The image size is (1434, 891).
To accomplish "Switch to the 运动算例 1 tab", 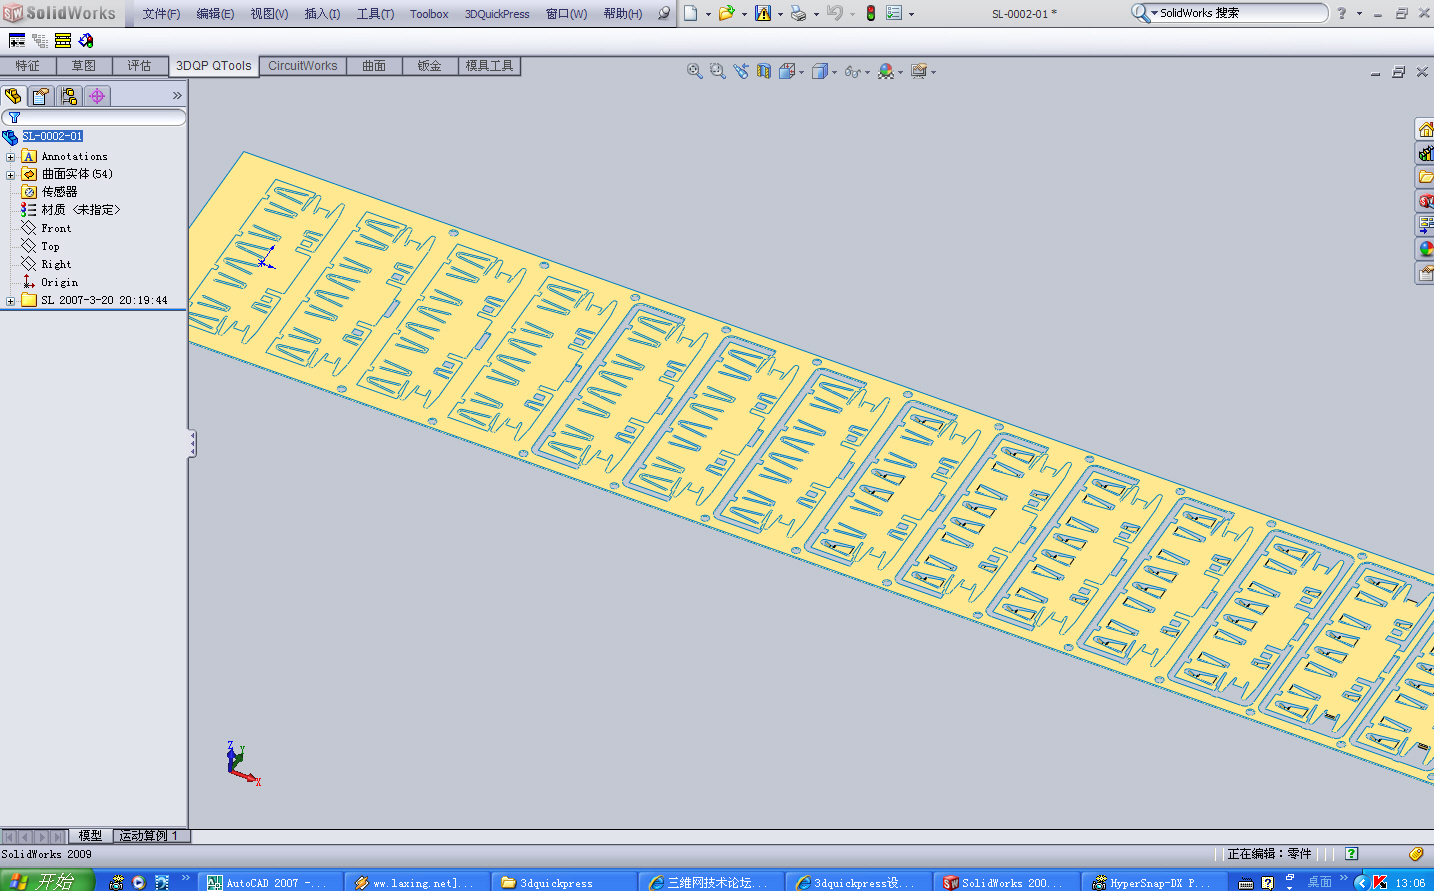I will [149, 836].
